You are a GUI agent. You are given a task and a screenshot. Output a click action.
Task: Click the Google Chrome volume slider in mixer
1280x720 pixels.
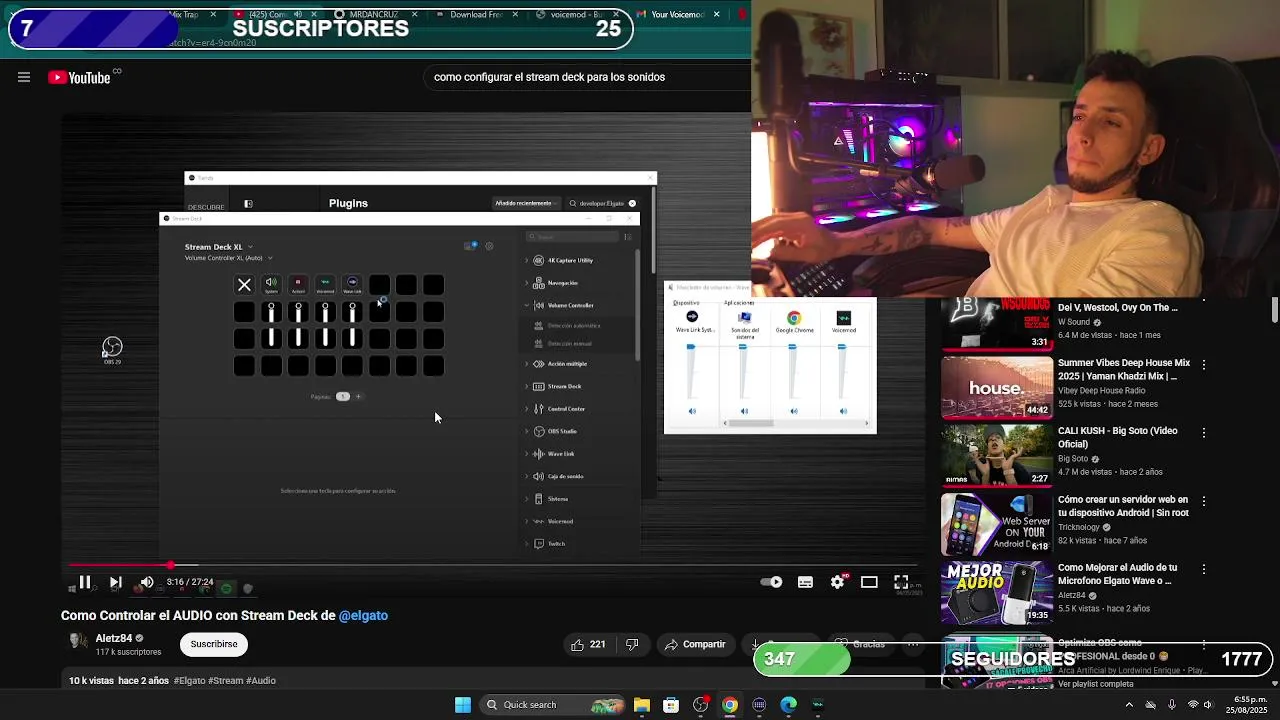pos(793,370)
